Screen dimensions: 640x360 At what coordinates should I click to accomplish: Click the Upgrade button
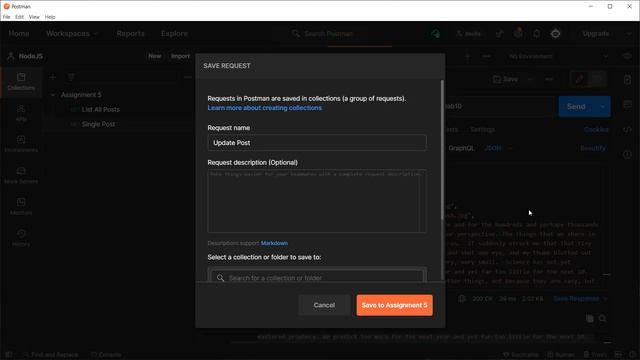click(x=596, y=33)
